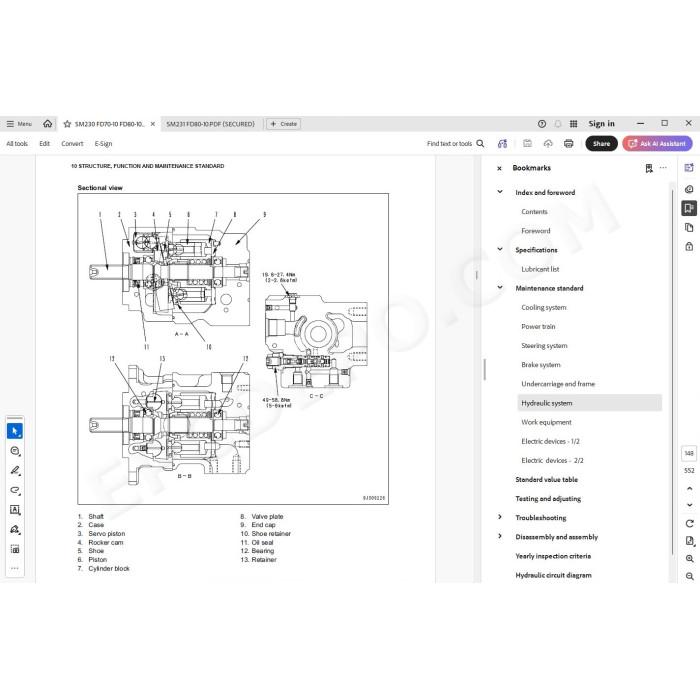The image size is (700, 700).
Task: Choose the freehand draw tool
Action: [x=15, y=490]
